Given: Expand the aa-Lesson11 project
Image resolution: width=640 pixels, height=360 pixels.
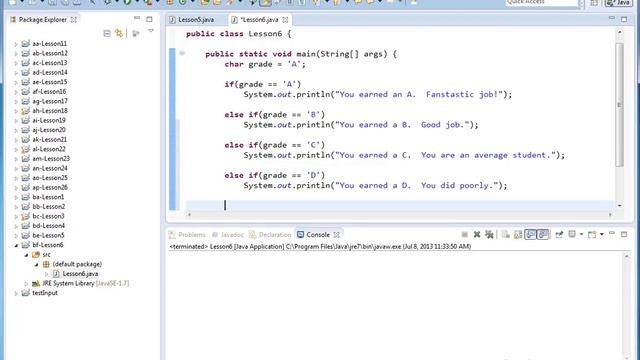Looking at the screenshot, I should [16, 44].
